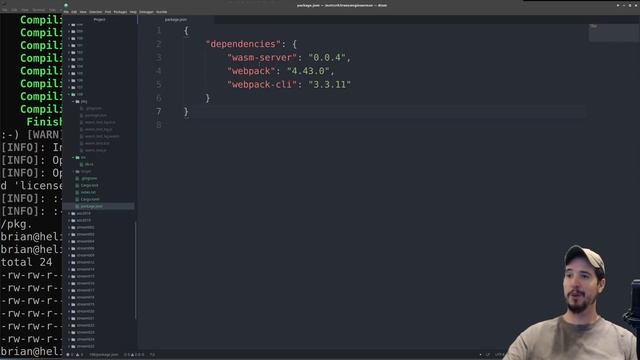The height and width of the screenshot is (360, 640).
Task: Click the closing brace on line 7
Action: (x=186, y=111)
